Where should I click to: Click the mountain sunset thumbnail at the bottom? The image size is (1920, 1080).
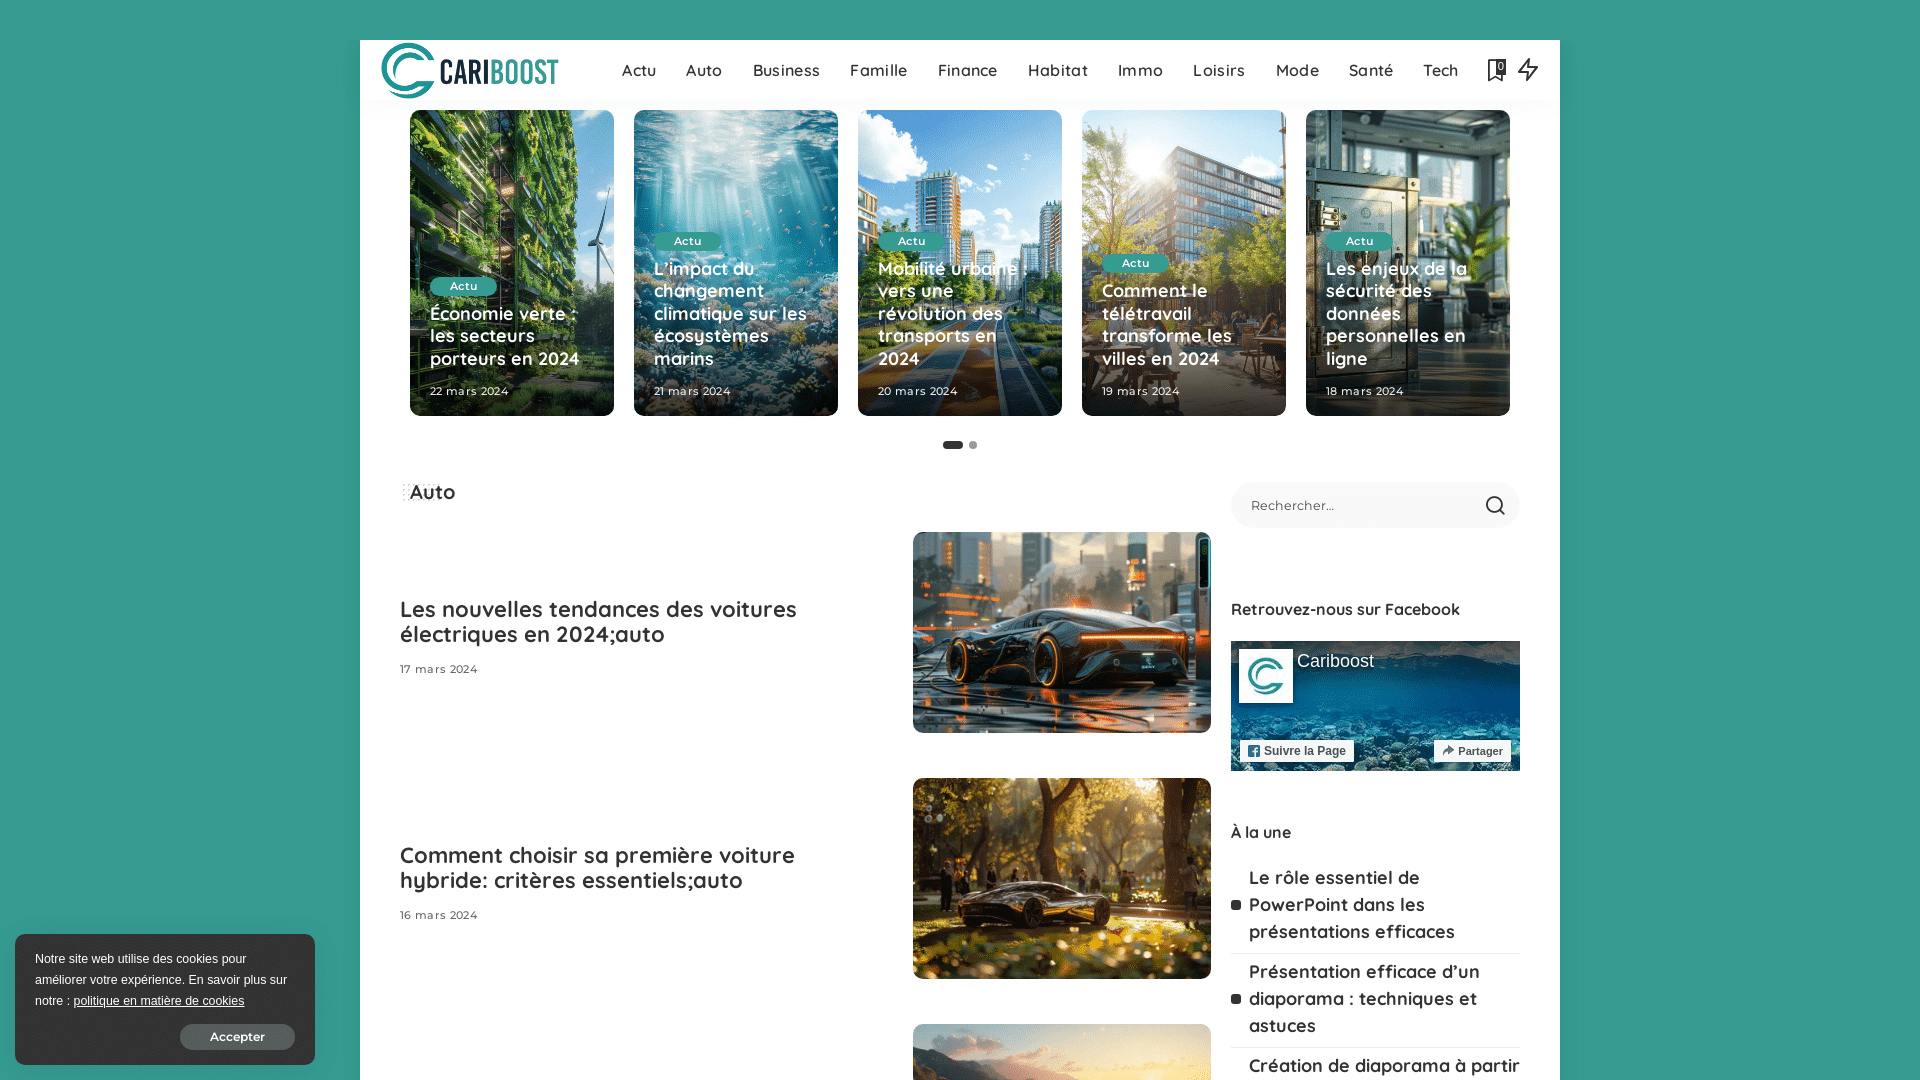(x=1062, y=1052)
